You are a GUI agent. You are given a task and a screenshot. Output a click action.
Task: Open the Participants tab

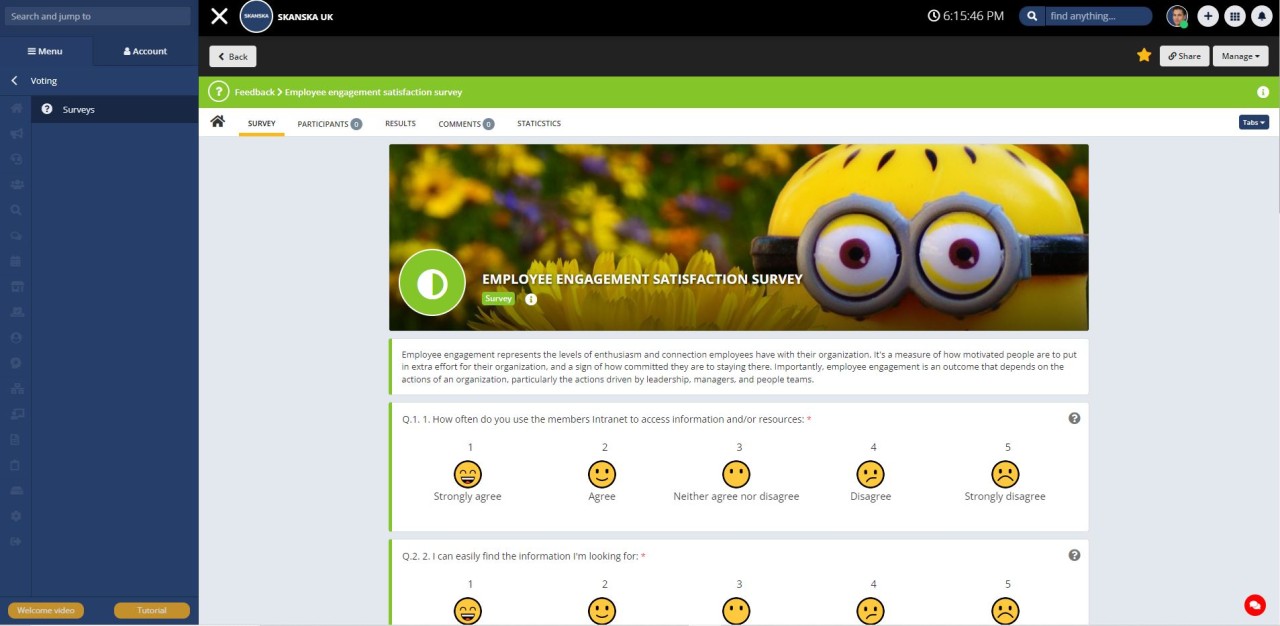(328, 124)
